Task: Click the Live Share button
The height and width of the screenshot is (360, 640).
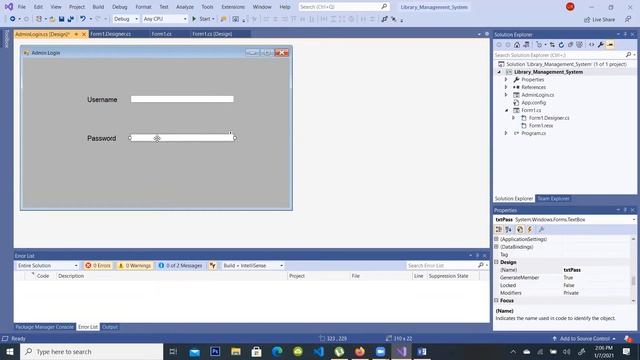Action: [599, 19]
